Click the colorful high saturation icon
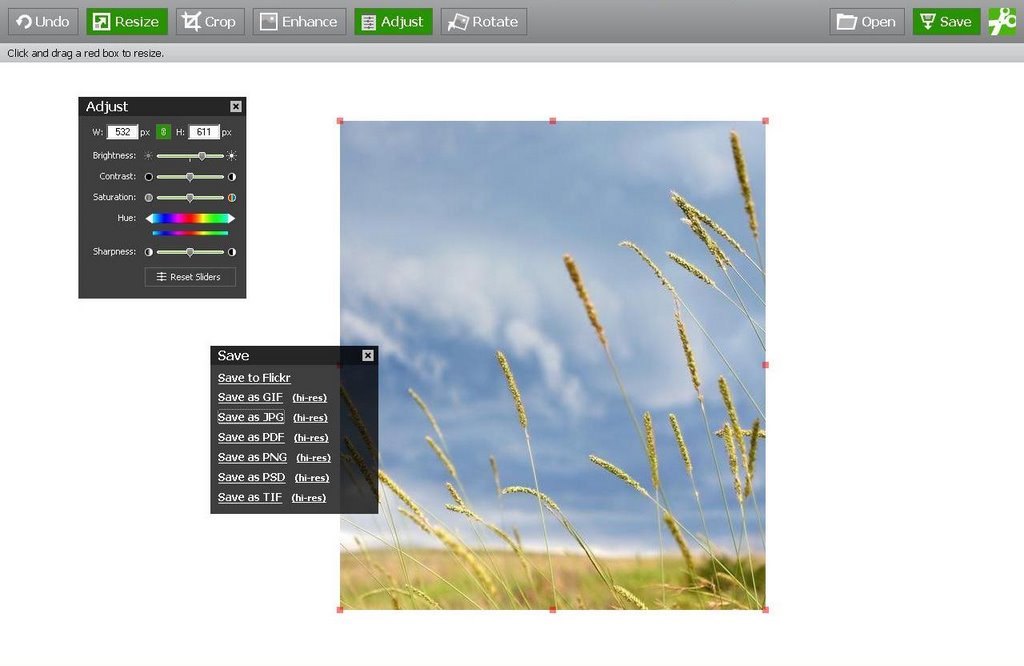 click(x=231, y=197)
